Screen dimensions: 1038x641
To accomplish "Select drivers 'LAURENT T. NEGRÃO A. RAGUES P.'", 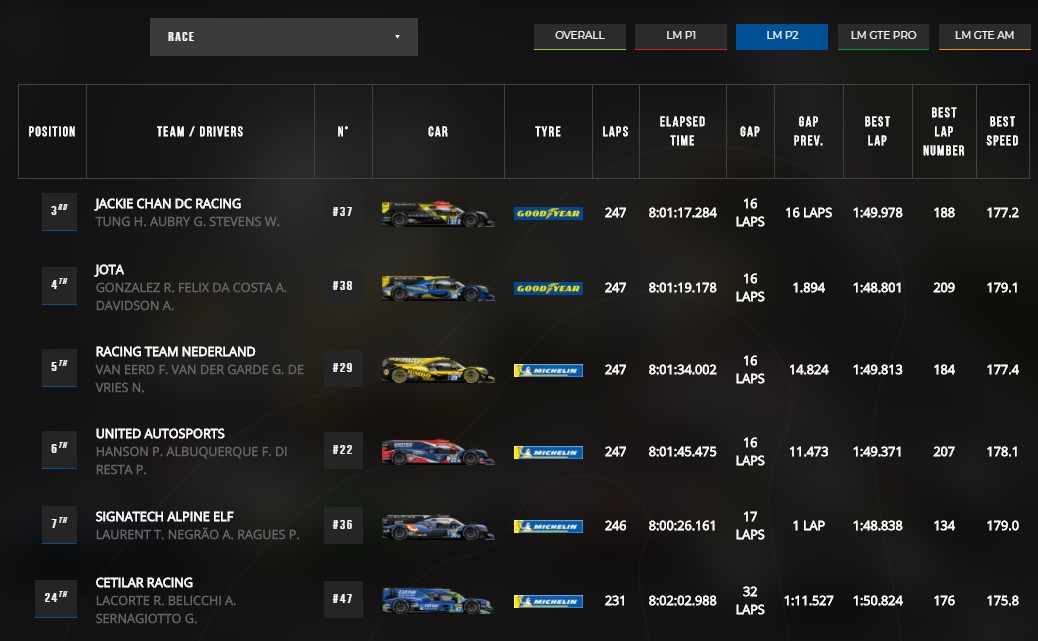I will 197,535.
